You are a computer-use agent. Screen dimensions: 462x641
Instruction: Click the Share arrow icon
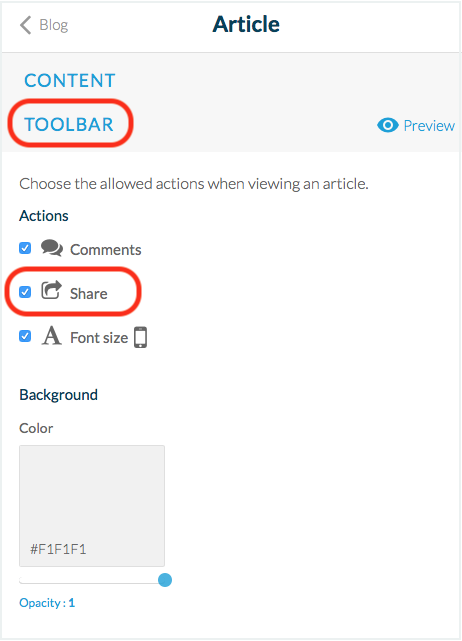point(52,290)
